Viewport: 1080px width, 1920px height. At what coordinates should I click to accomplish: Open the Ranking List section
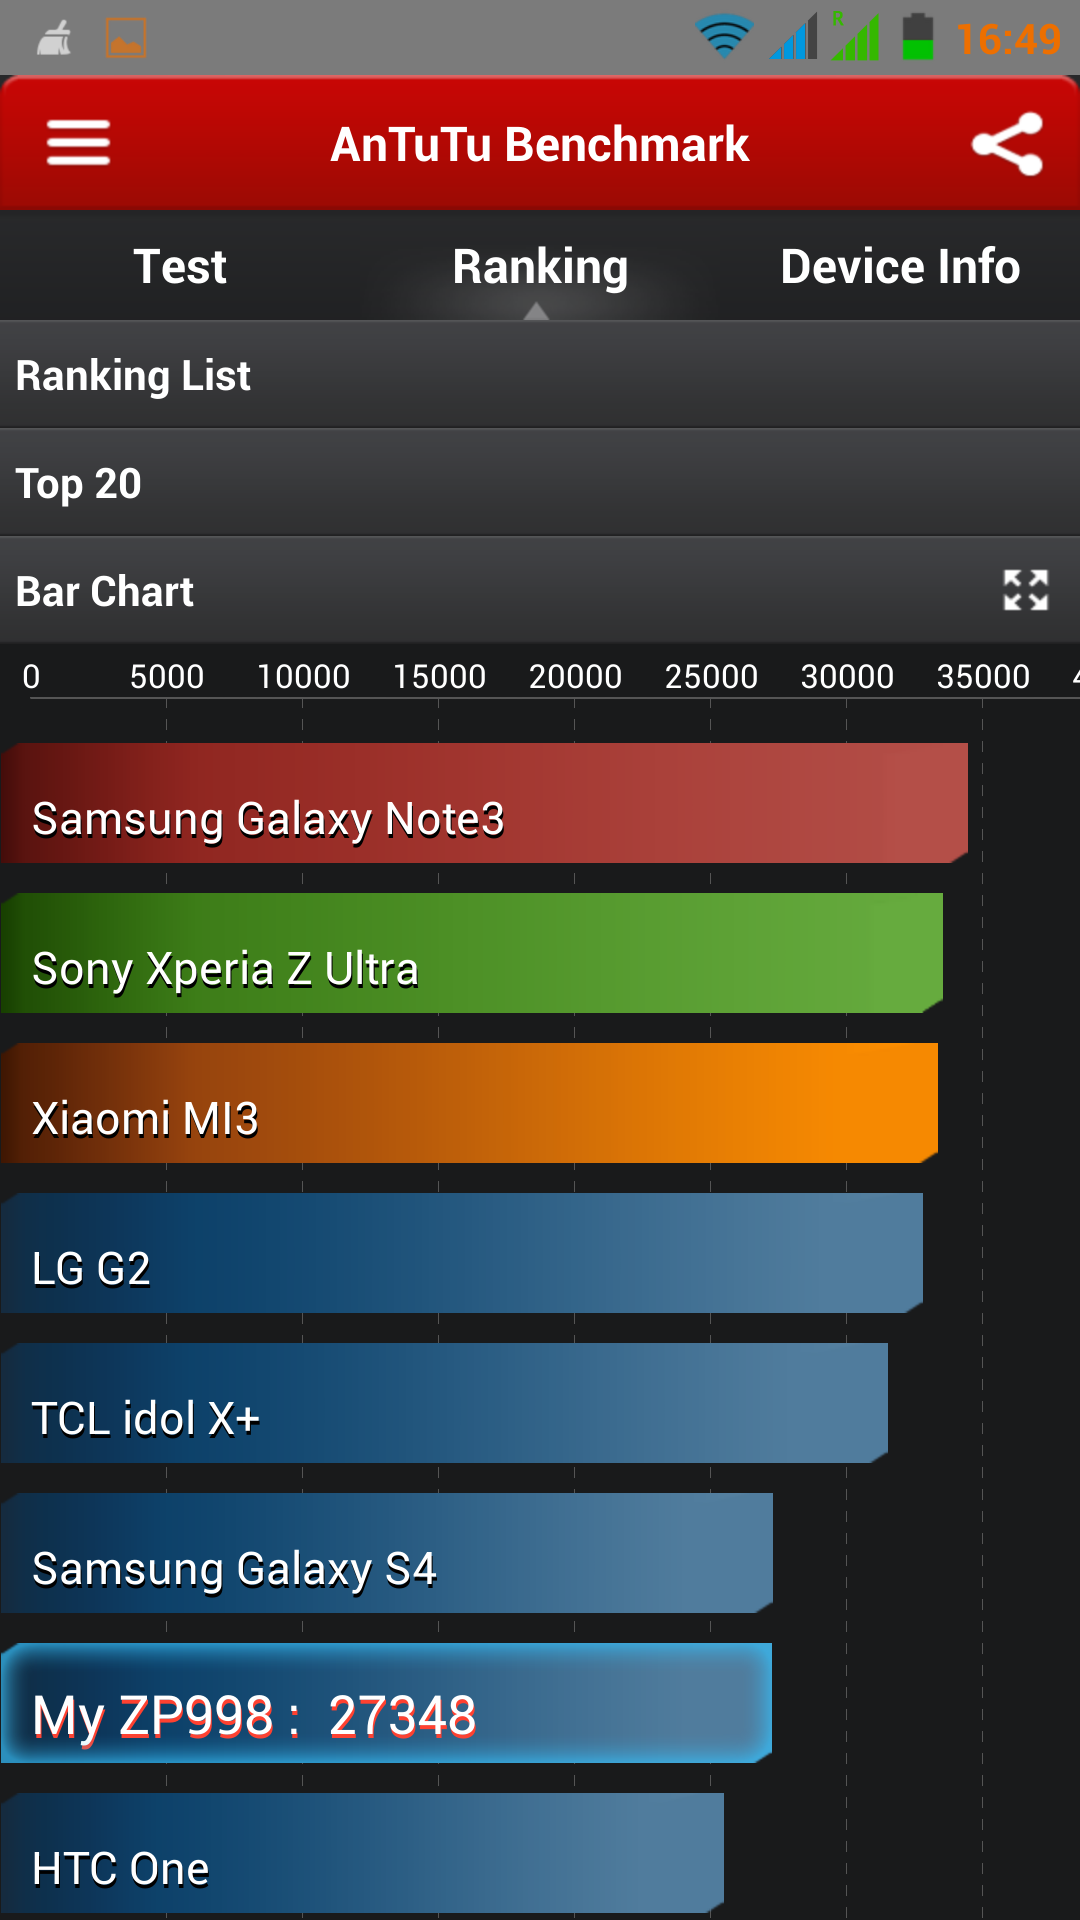tap(540, 375)
